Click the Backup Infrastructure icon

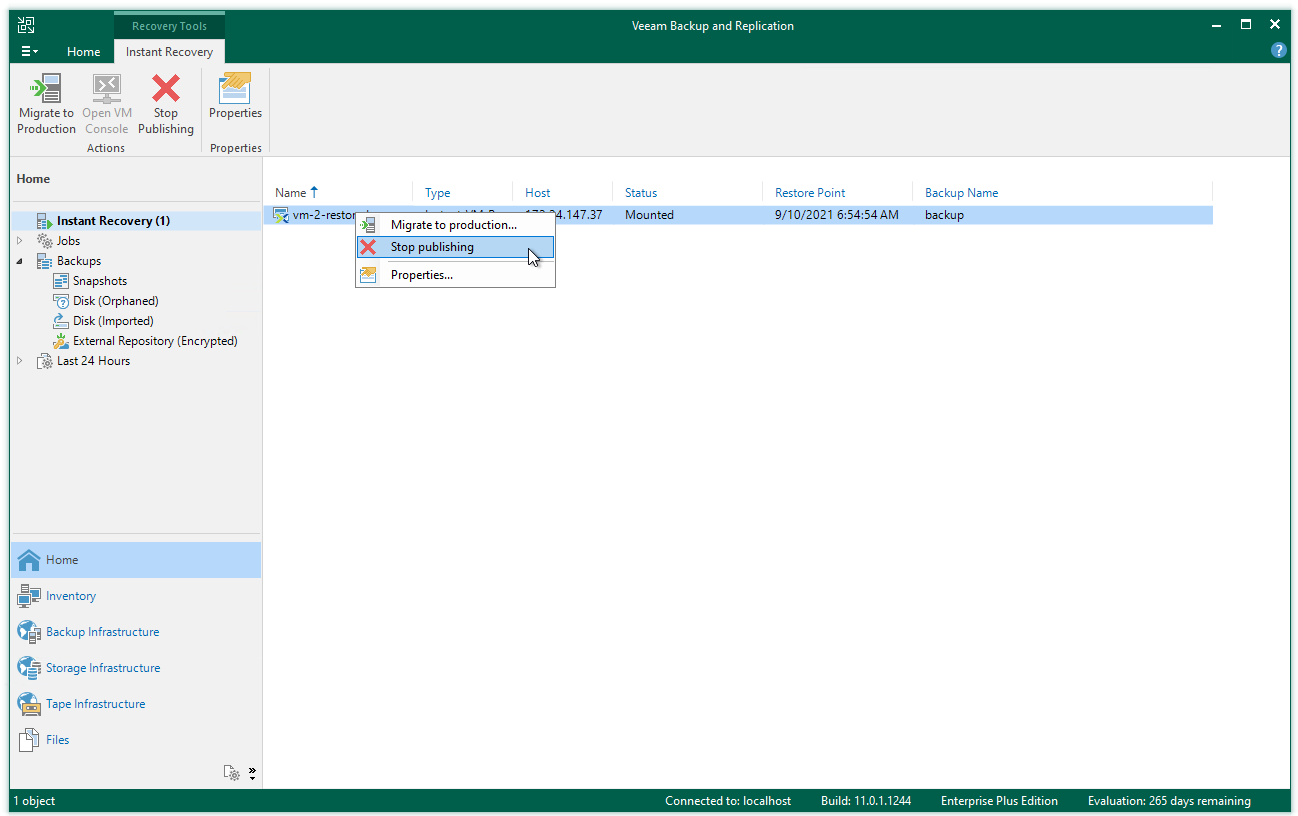pyautogui.click(x=29, y=632)
